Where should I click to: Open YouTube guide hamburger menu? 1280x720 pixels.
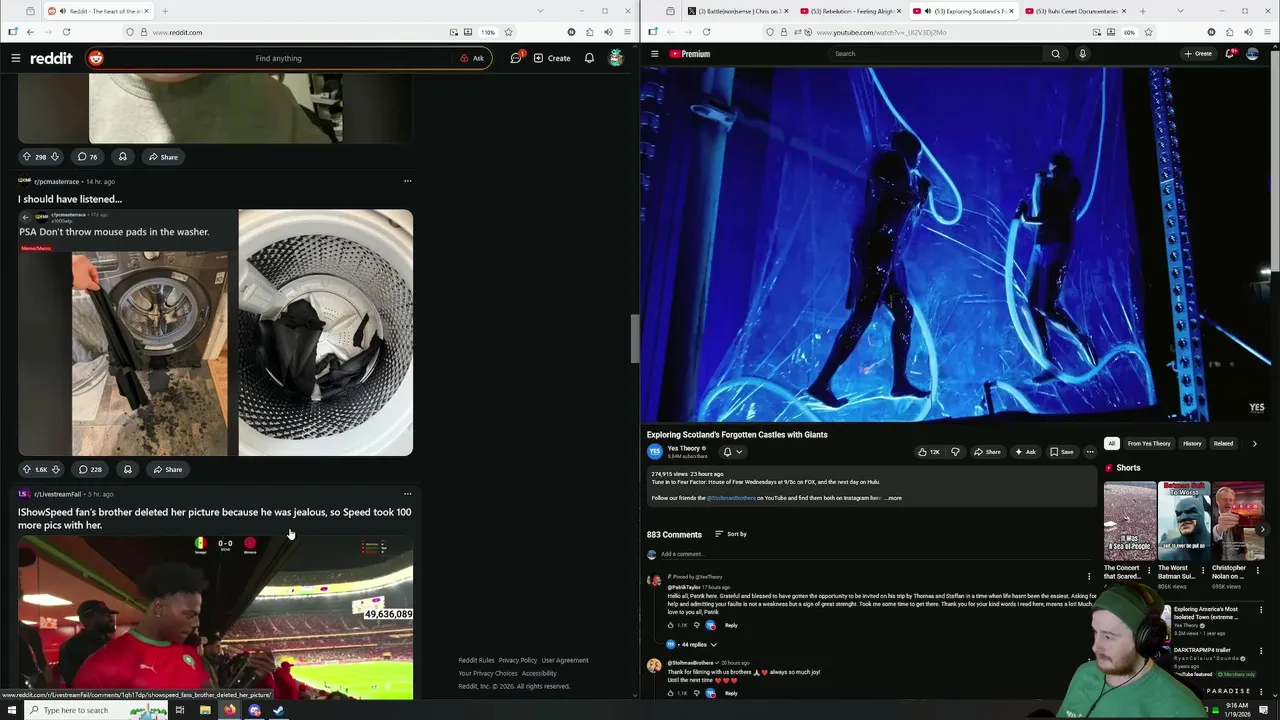[x=654, y=54]
